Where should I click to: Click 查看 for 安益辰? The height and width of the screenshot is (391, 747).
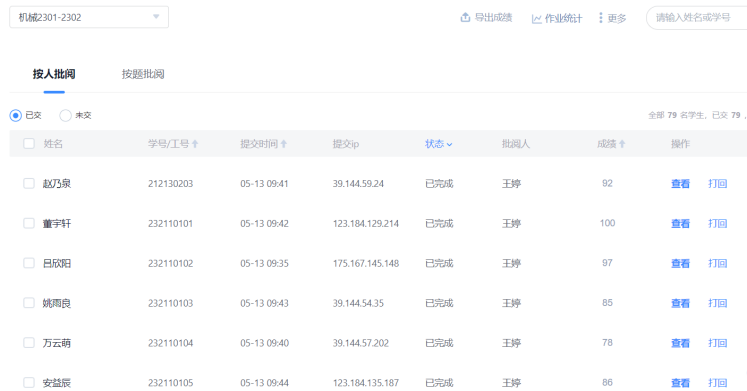pyautogui.click(x=680, y=383)
